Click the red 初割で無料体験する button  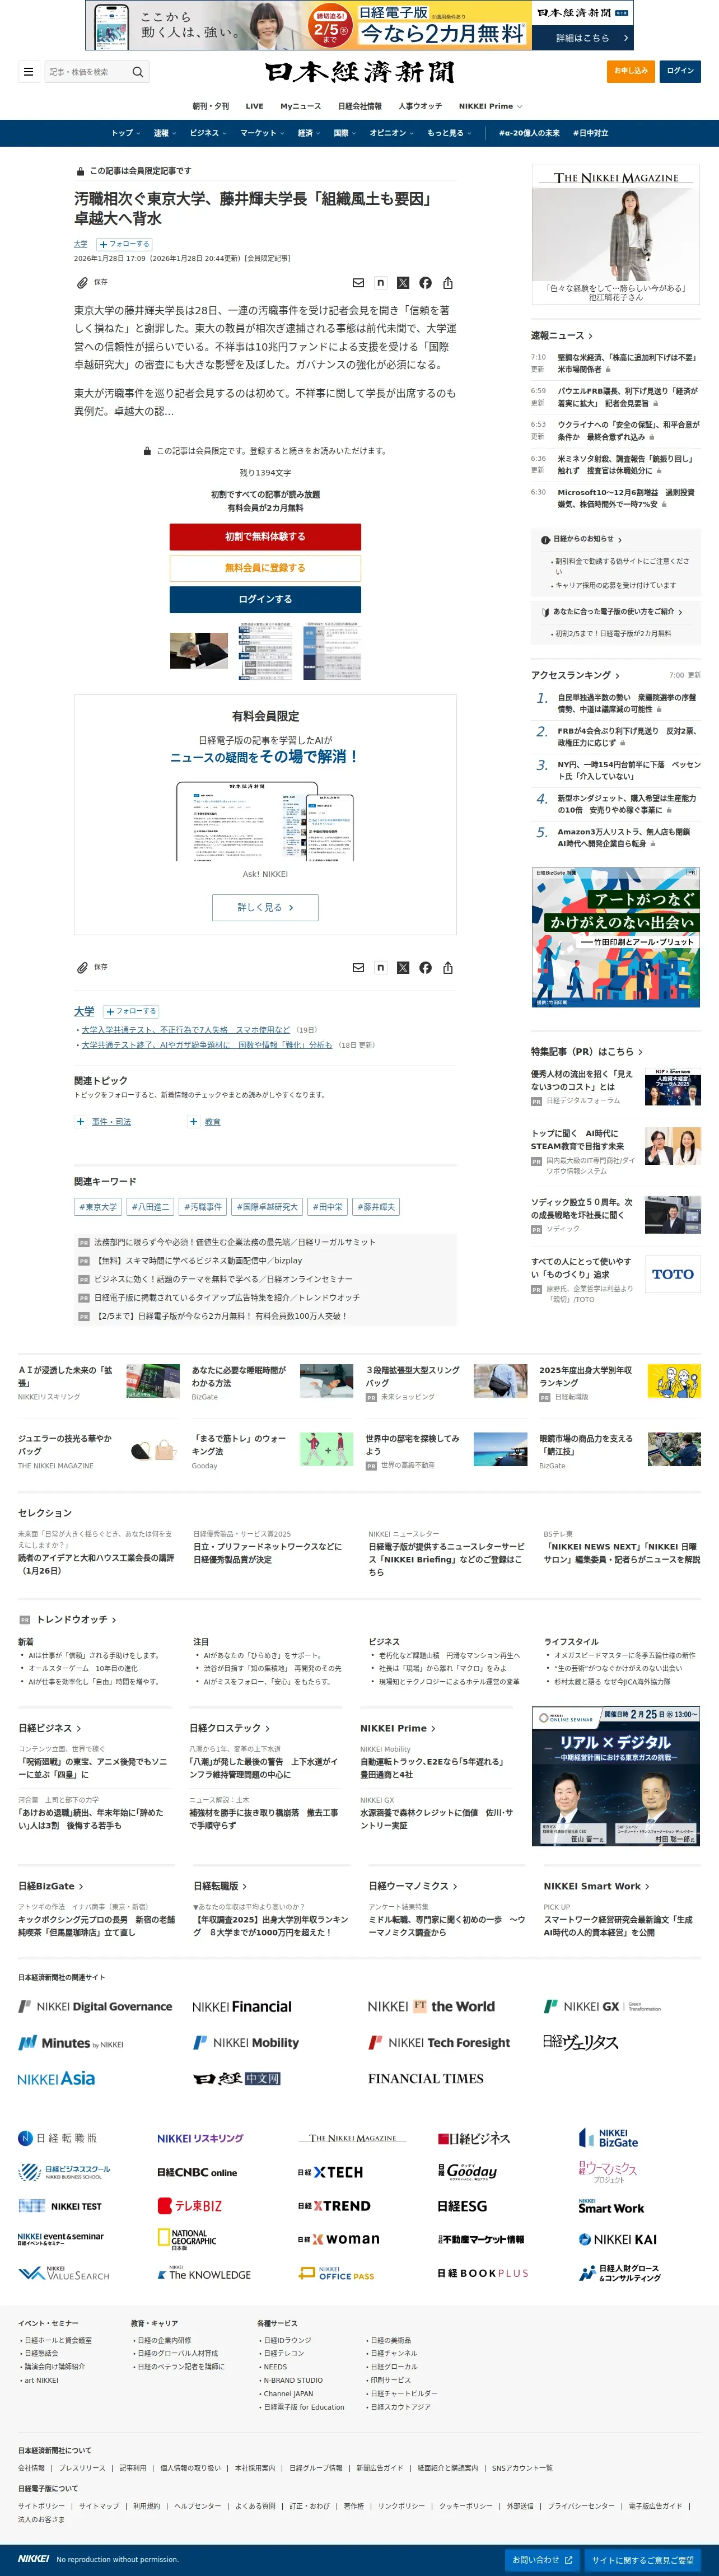point(265,537)
